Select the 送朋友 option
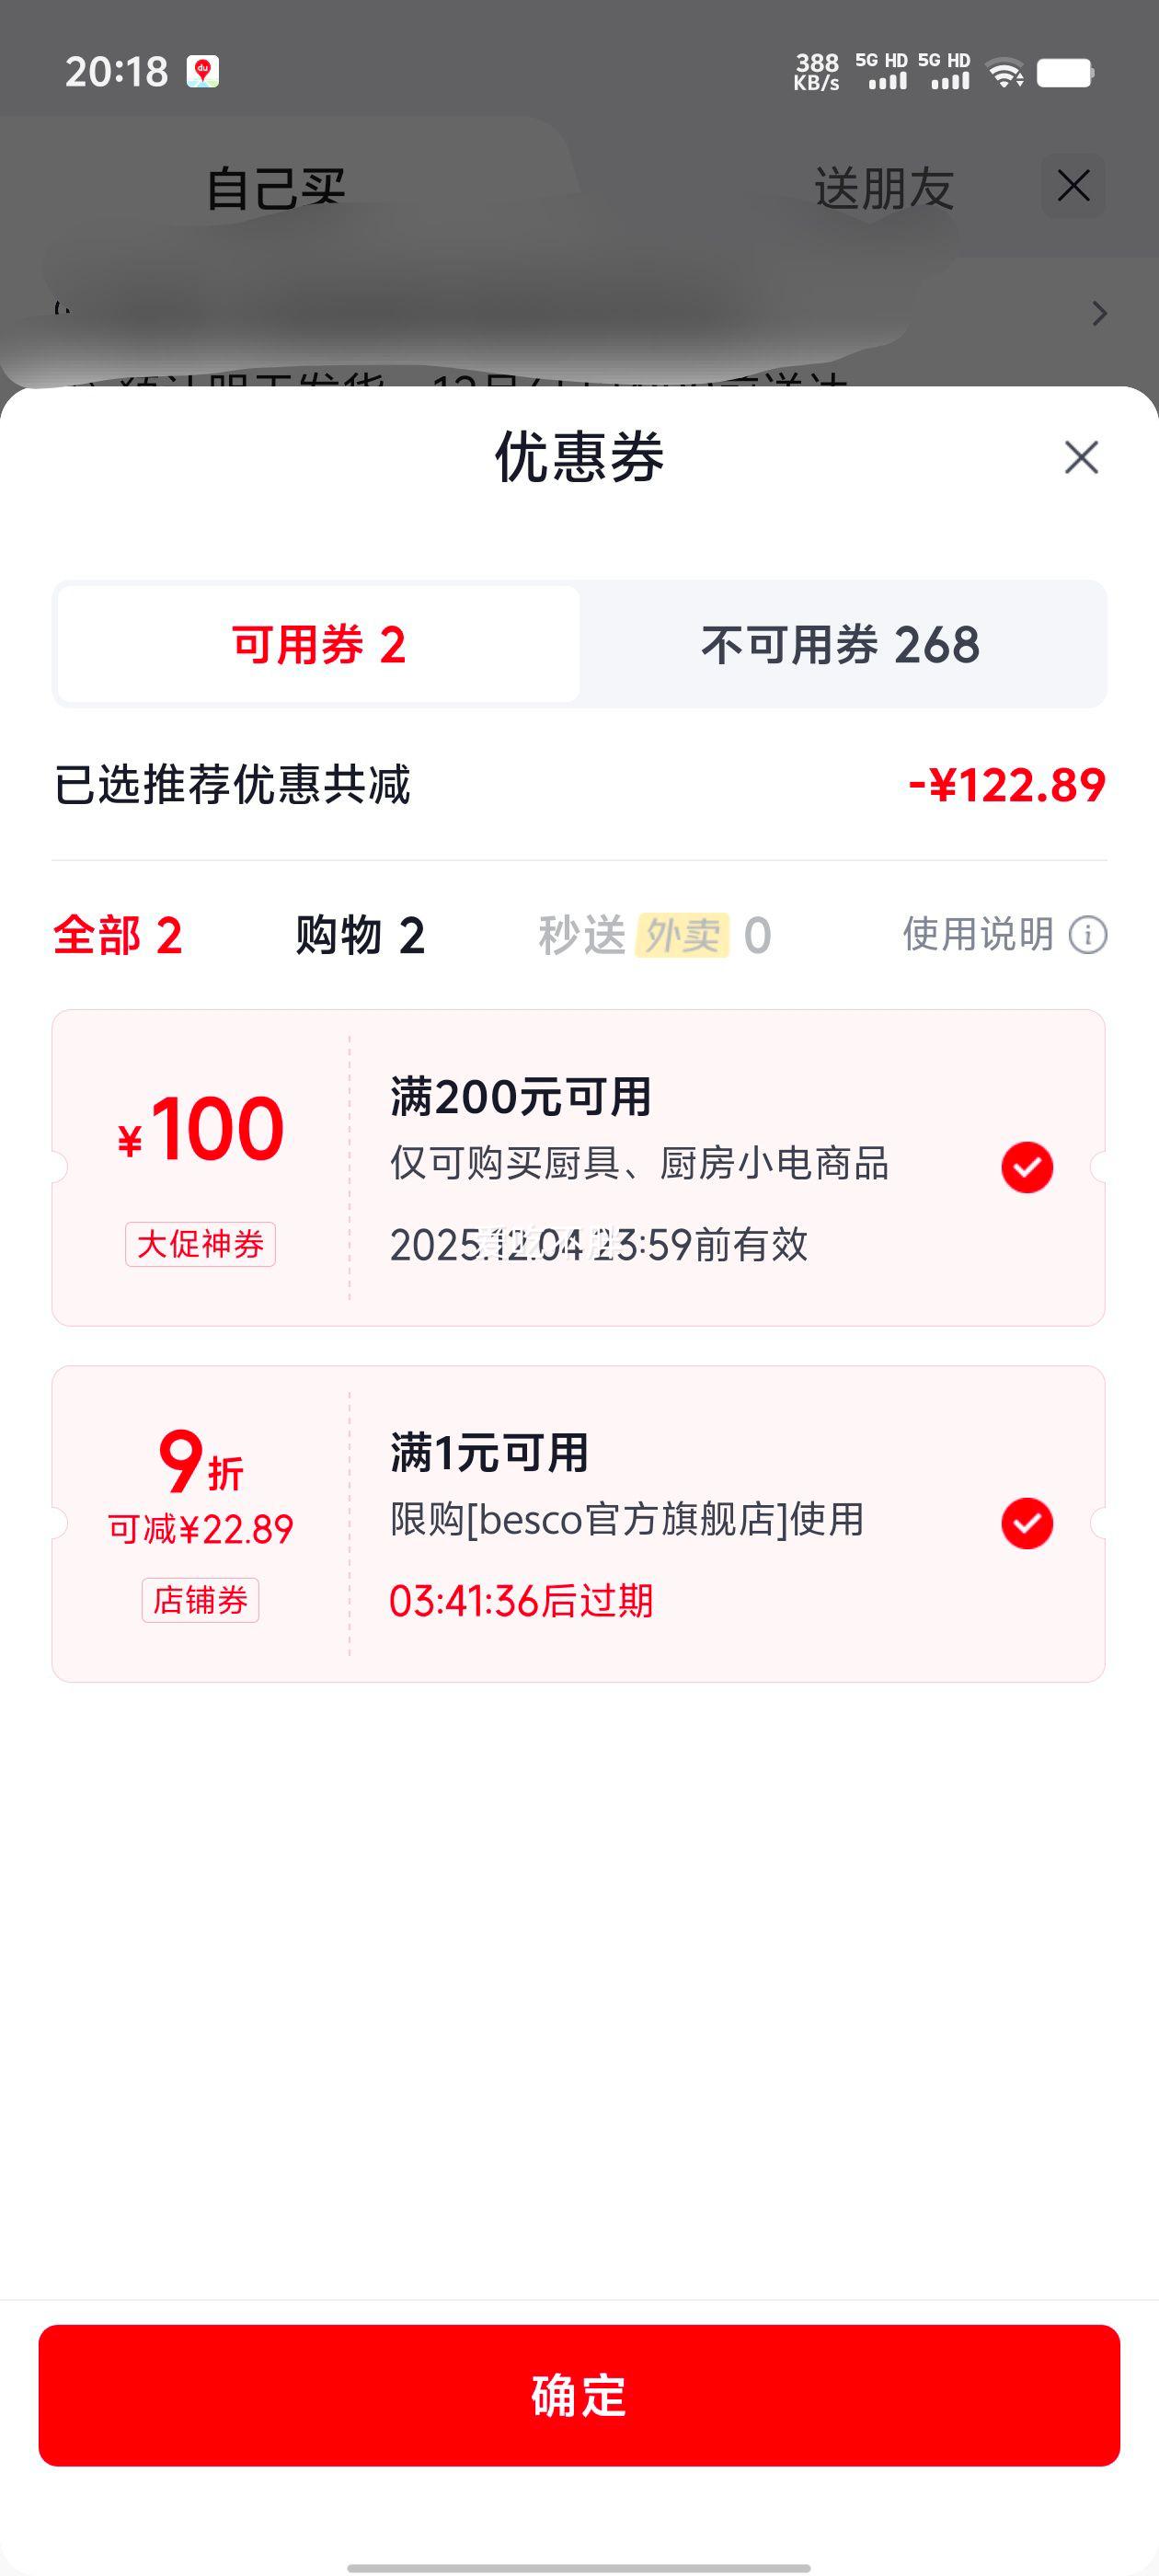 [884, 188]
